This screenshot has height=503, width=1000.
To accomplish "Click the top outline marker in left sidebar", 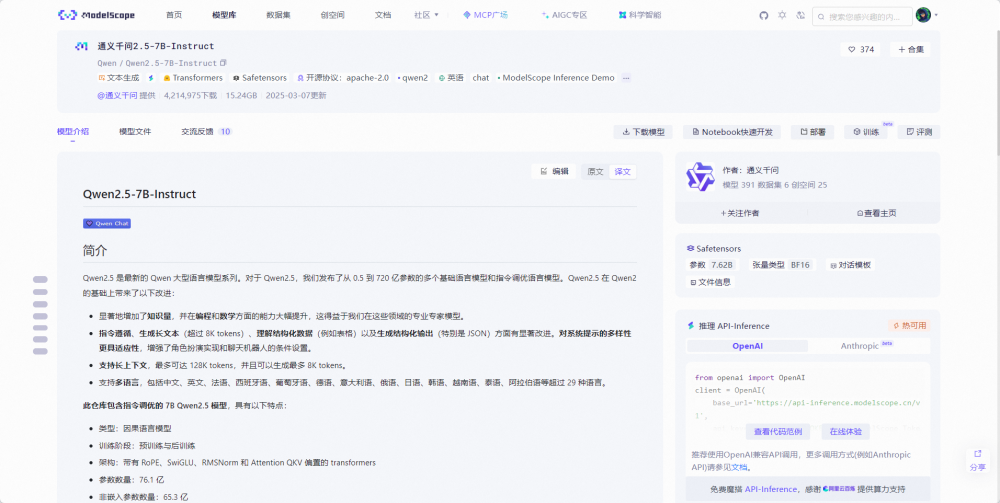I will (x=40, y=279).
